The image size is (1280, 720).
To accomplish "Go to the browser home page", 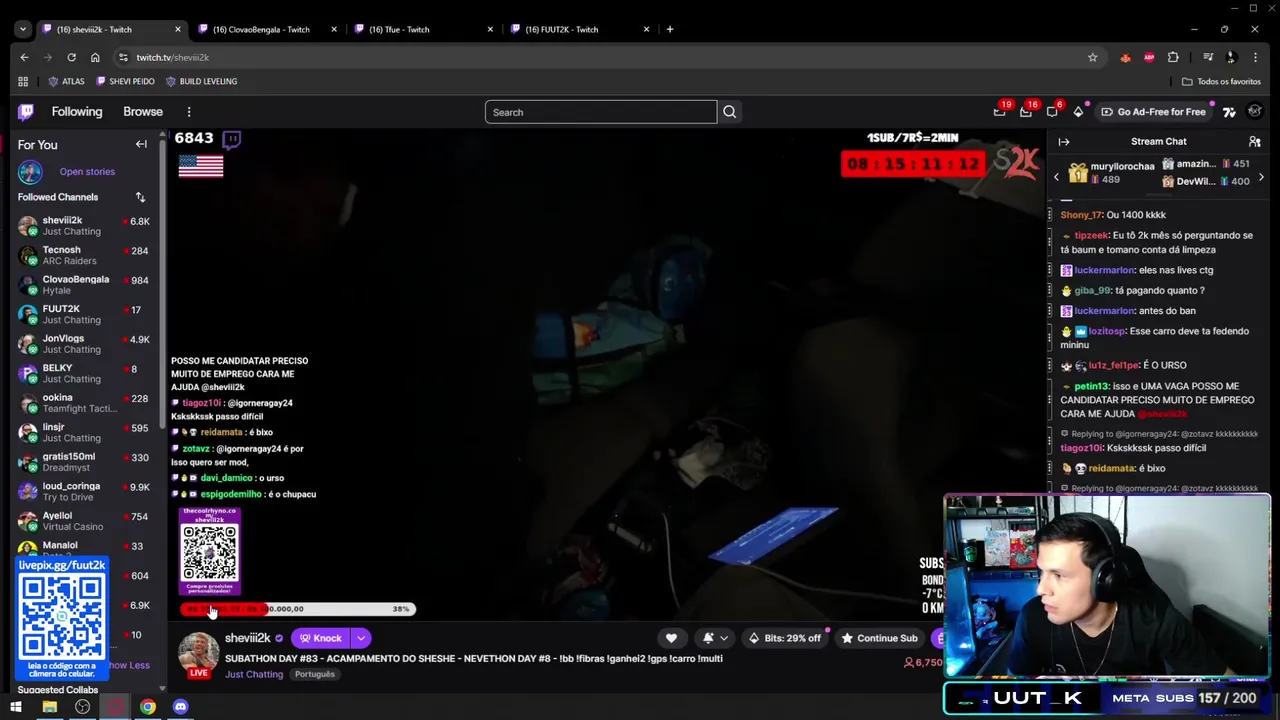I will click(x=95, y=57).
